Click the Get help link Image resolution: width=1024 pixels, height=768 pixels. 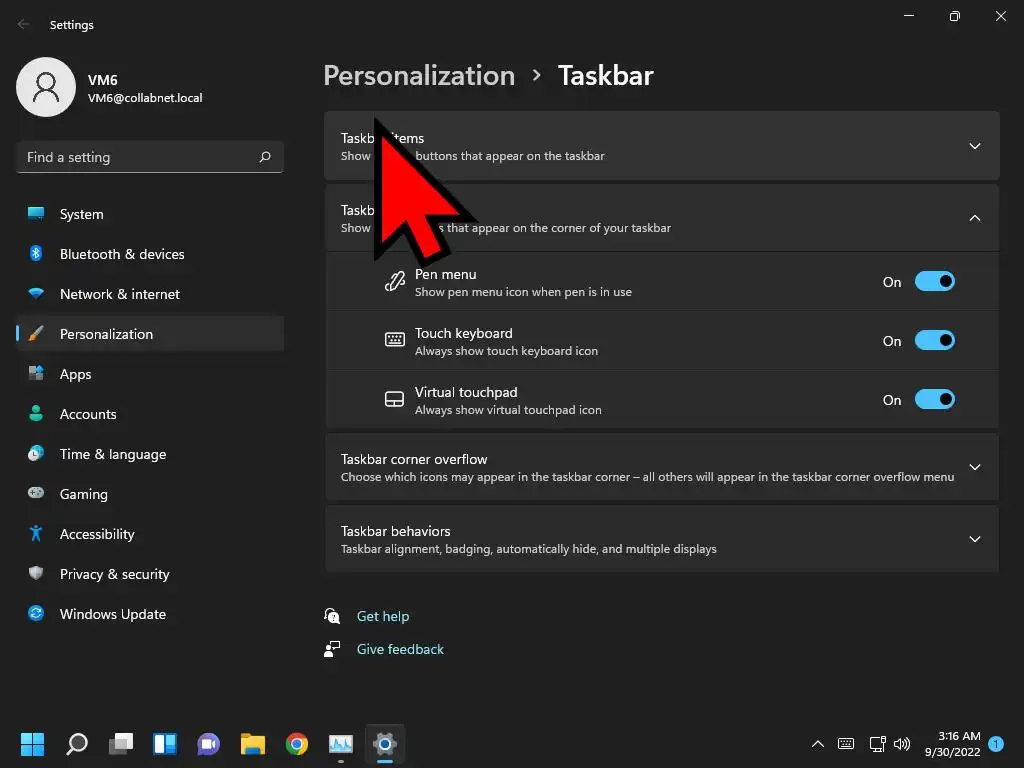tap(383, 616)
